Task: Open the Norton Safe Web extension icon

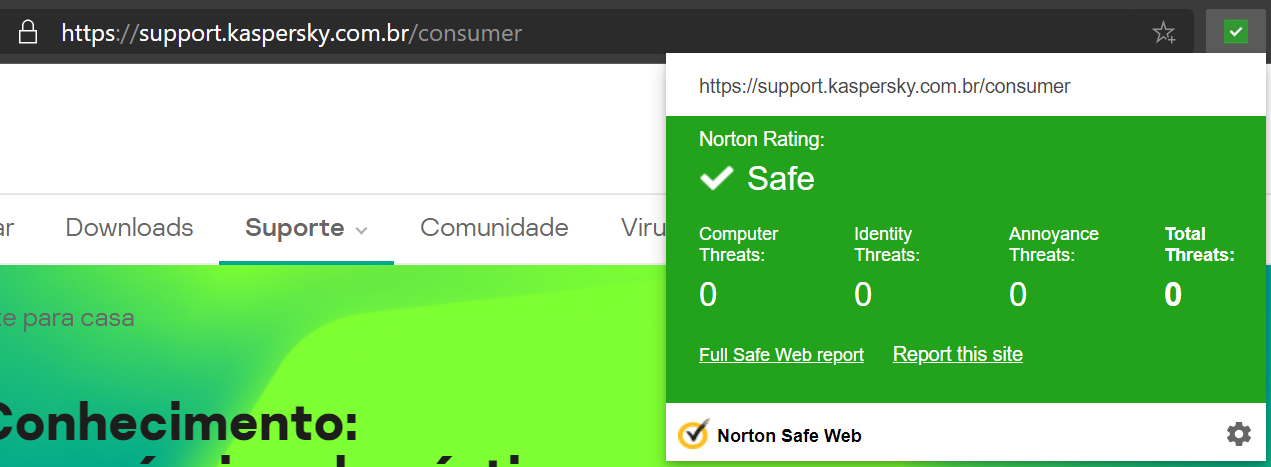Action: [1236, 32]
